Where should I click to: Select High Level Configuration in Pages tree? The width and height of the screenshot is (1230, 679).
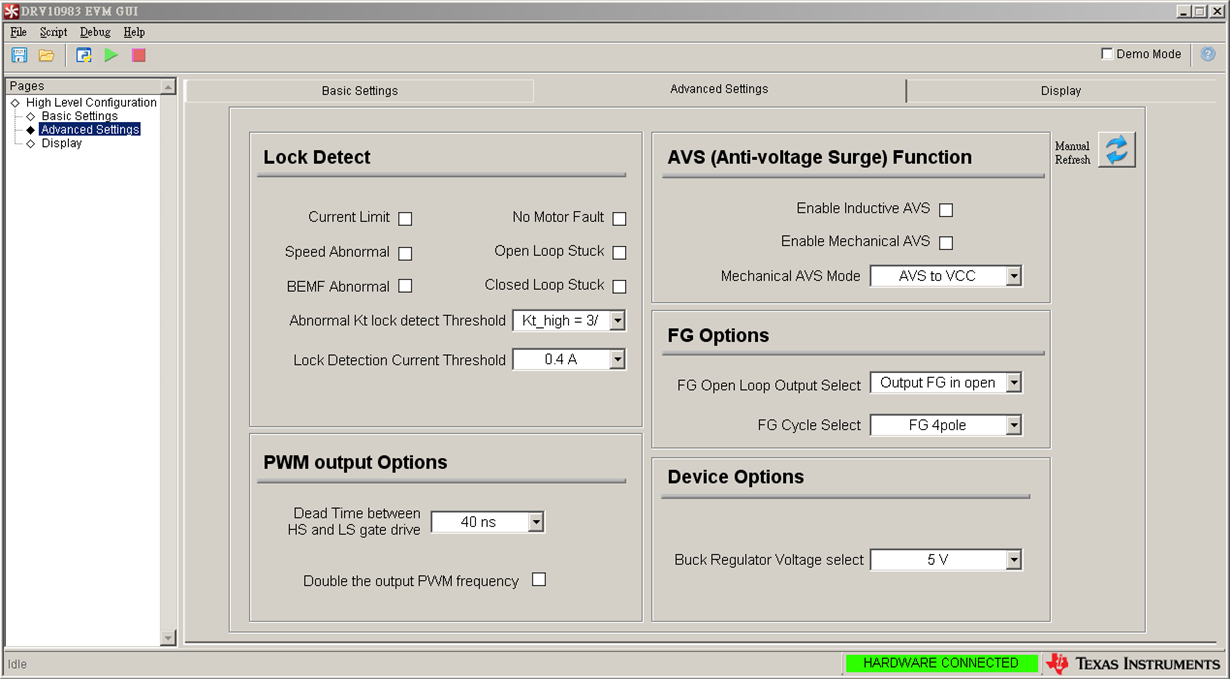(x=91, y=103)
